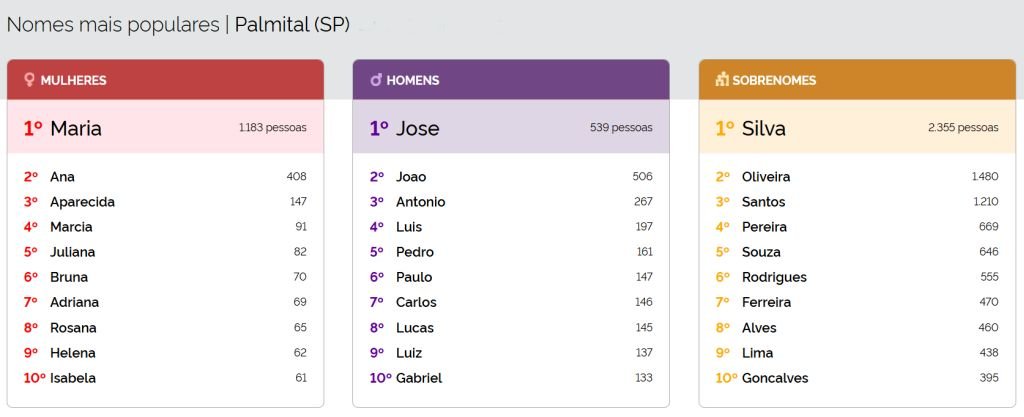Click the top male name Jose
The width and height of the screenshot is (1024, 417).
click(417, 128)
